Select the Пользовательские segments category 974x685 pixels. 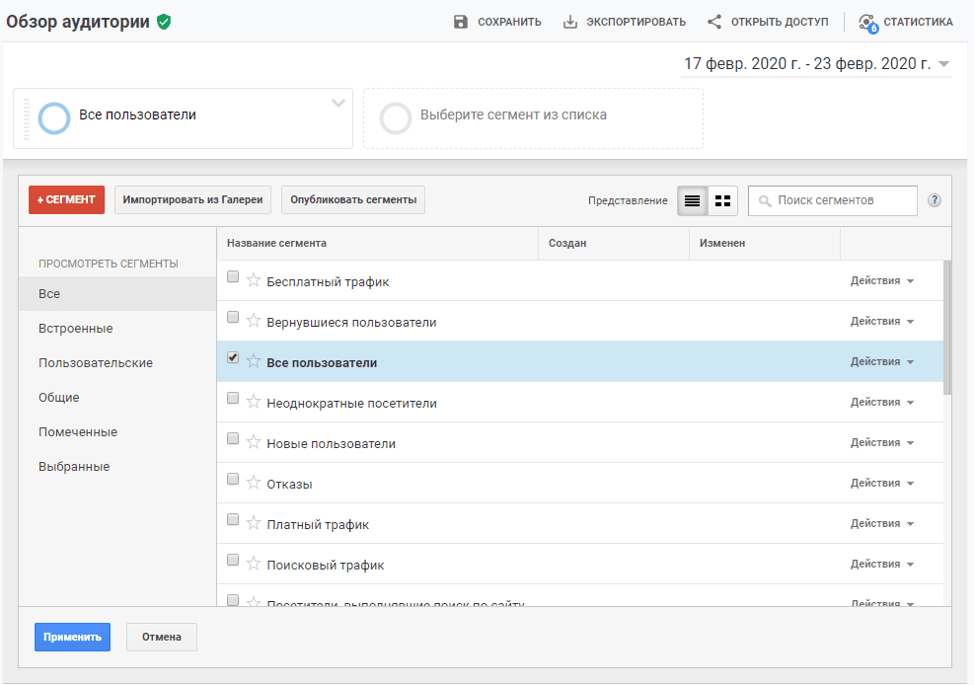coord(117,363)
